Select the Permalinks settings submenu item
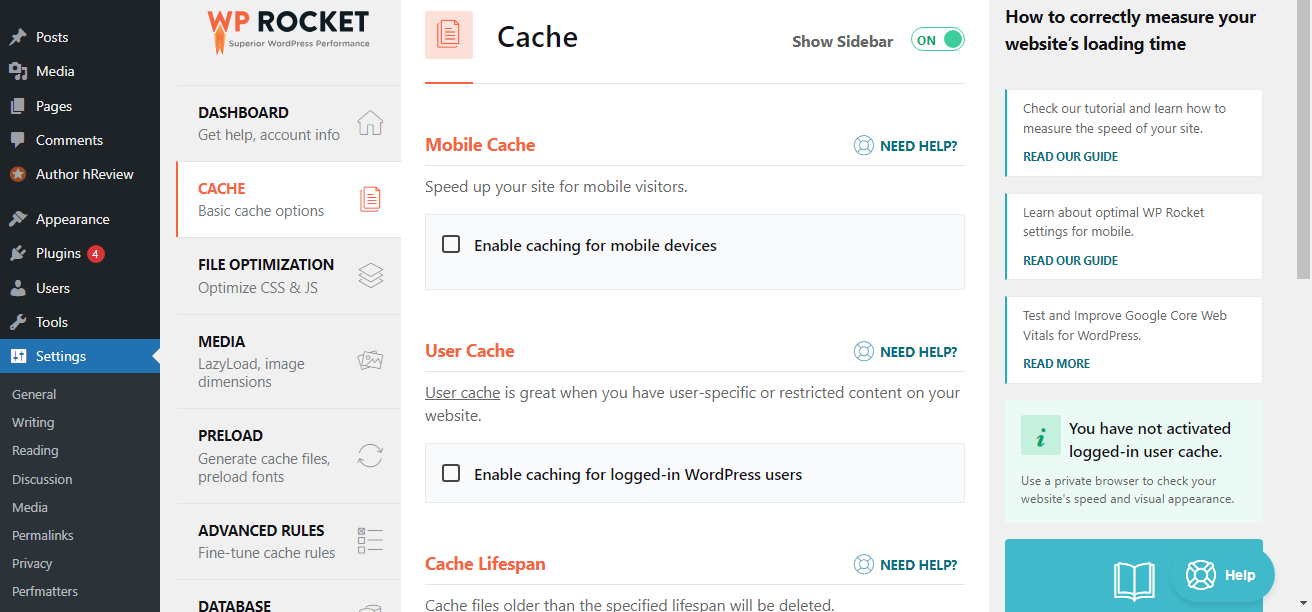 pyautogui.click(x=42, y=535)
